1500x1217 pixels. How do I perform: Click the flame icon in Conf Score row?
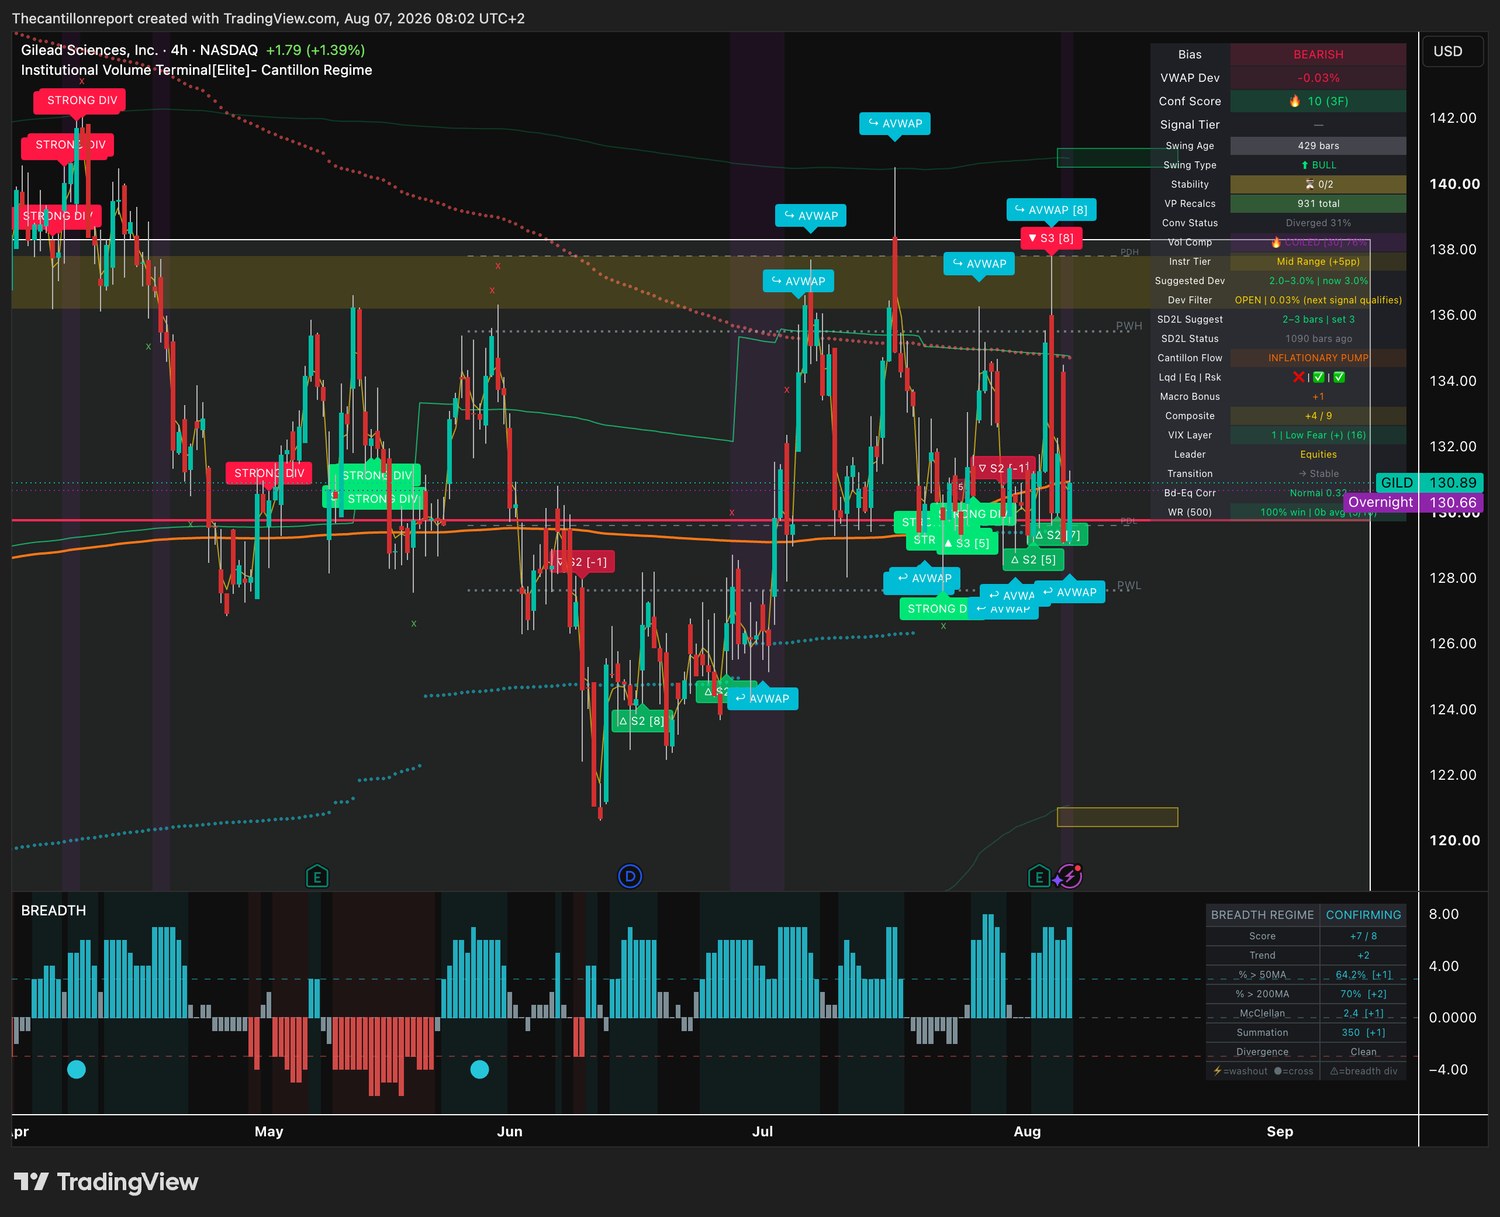click(1295, 101)
